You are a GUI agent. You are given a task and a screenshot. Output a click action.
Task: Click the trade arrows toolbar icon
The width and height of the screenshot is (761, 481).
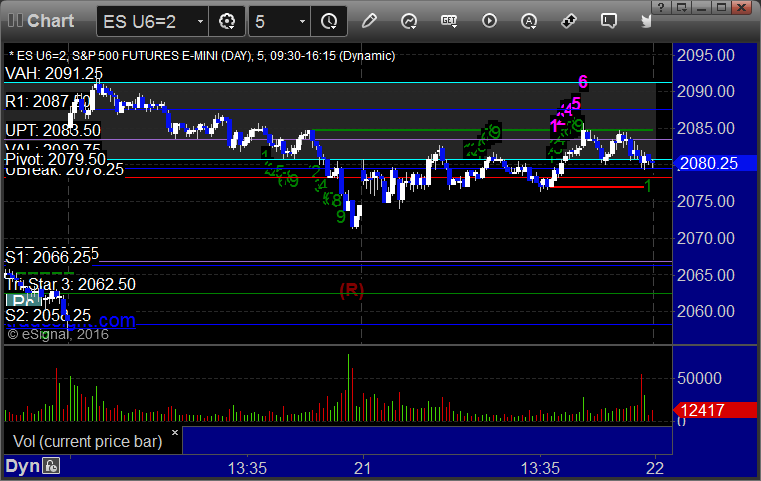tap(569, 21)
